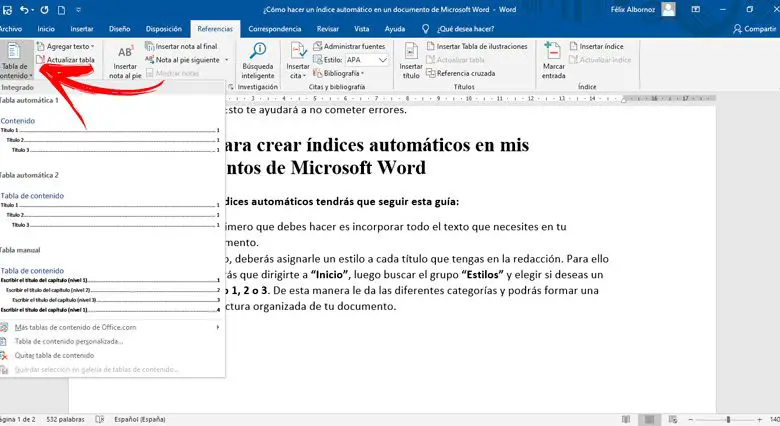Click the zoom in plus button
Screen dimensions: 780x426
pyautogui.click(x=760, y=420)
